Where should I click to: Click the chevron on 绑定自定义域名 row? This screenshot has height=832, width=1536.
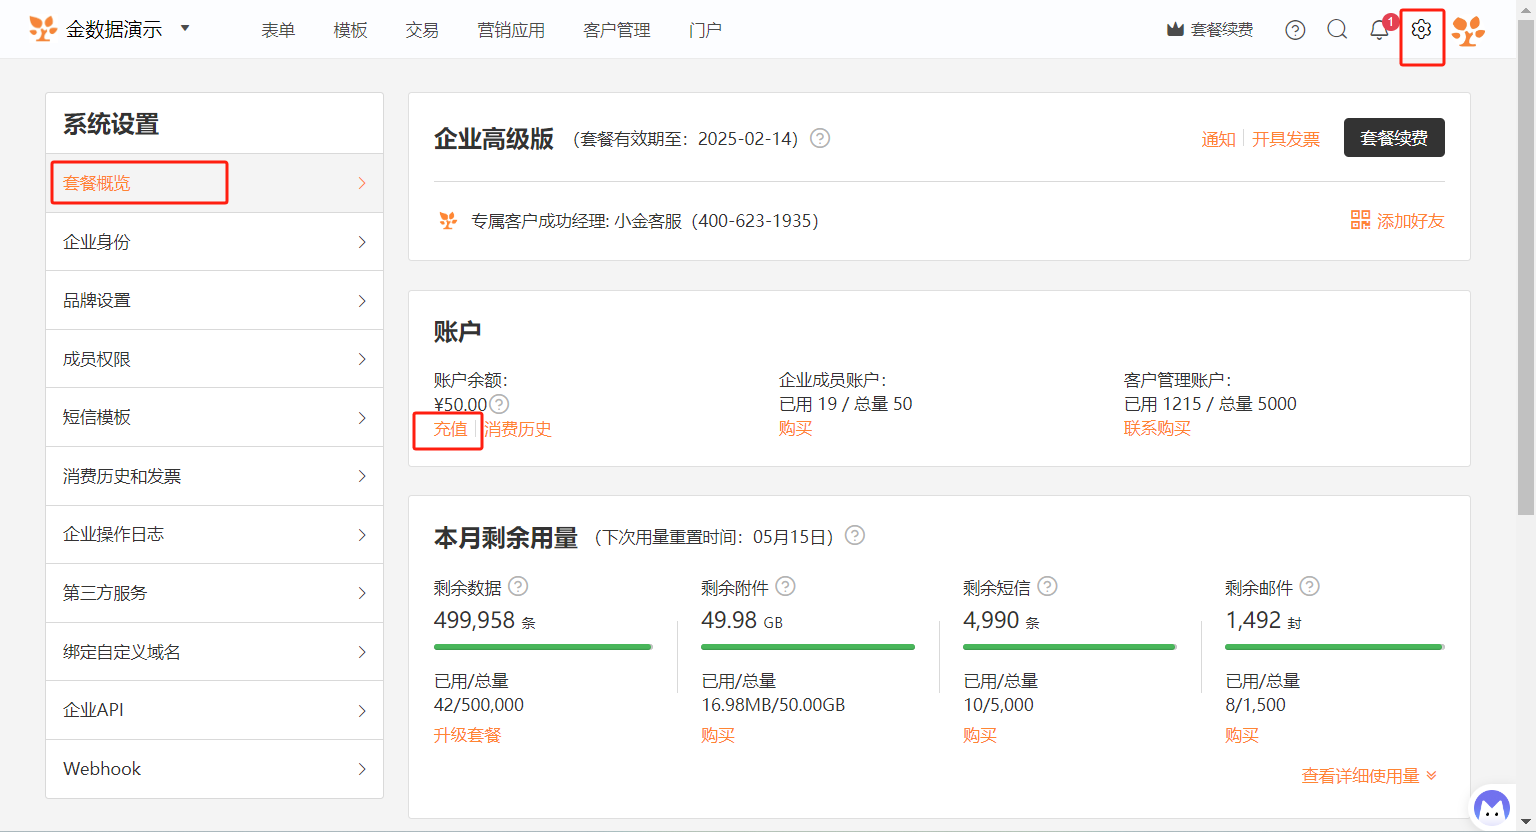pos(362,652)
